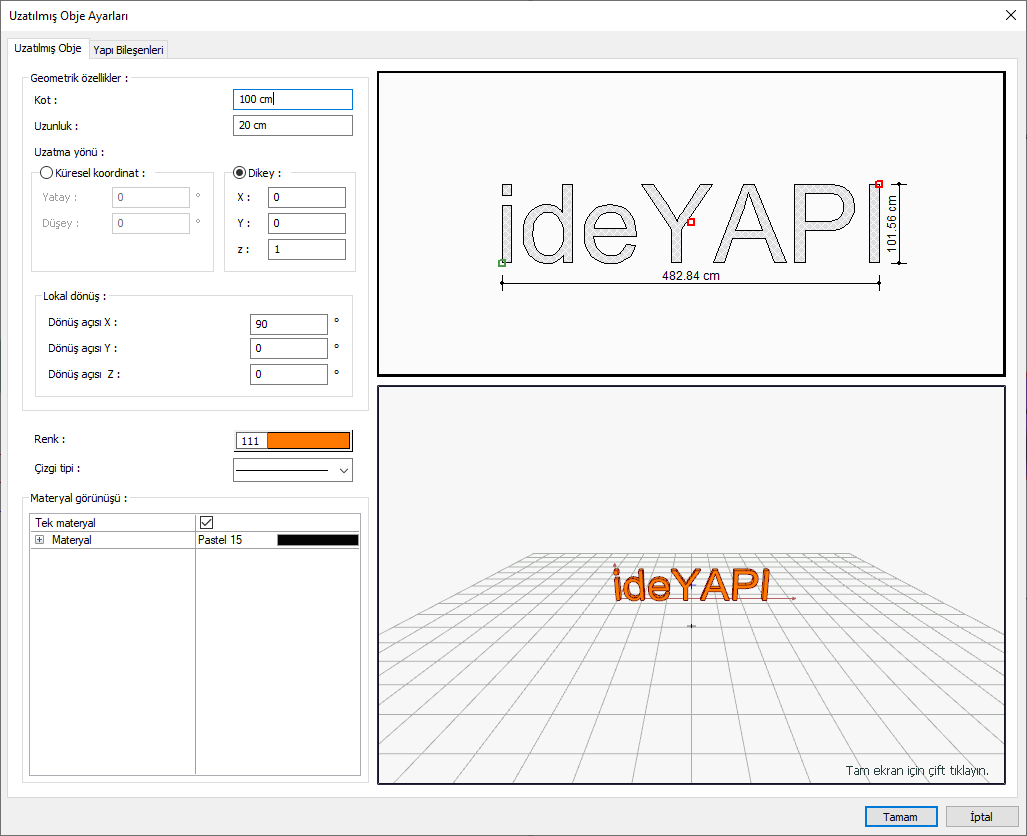
Task: Click the Kot input field
Action: 292,100
